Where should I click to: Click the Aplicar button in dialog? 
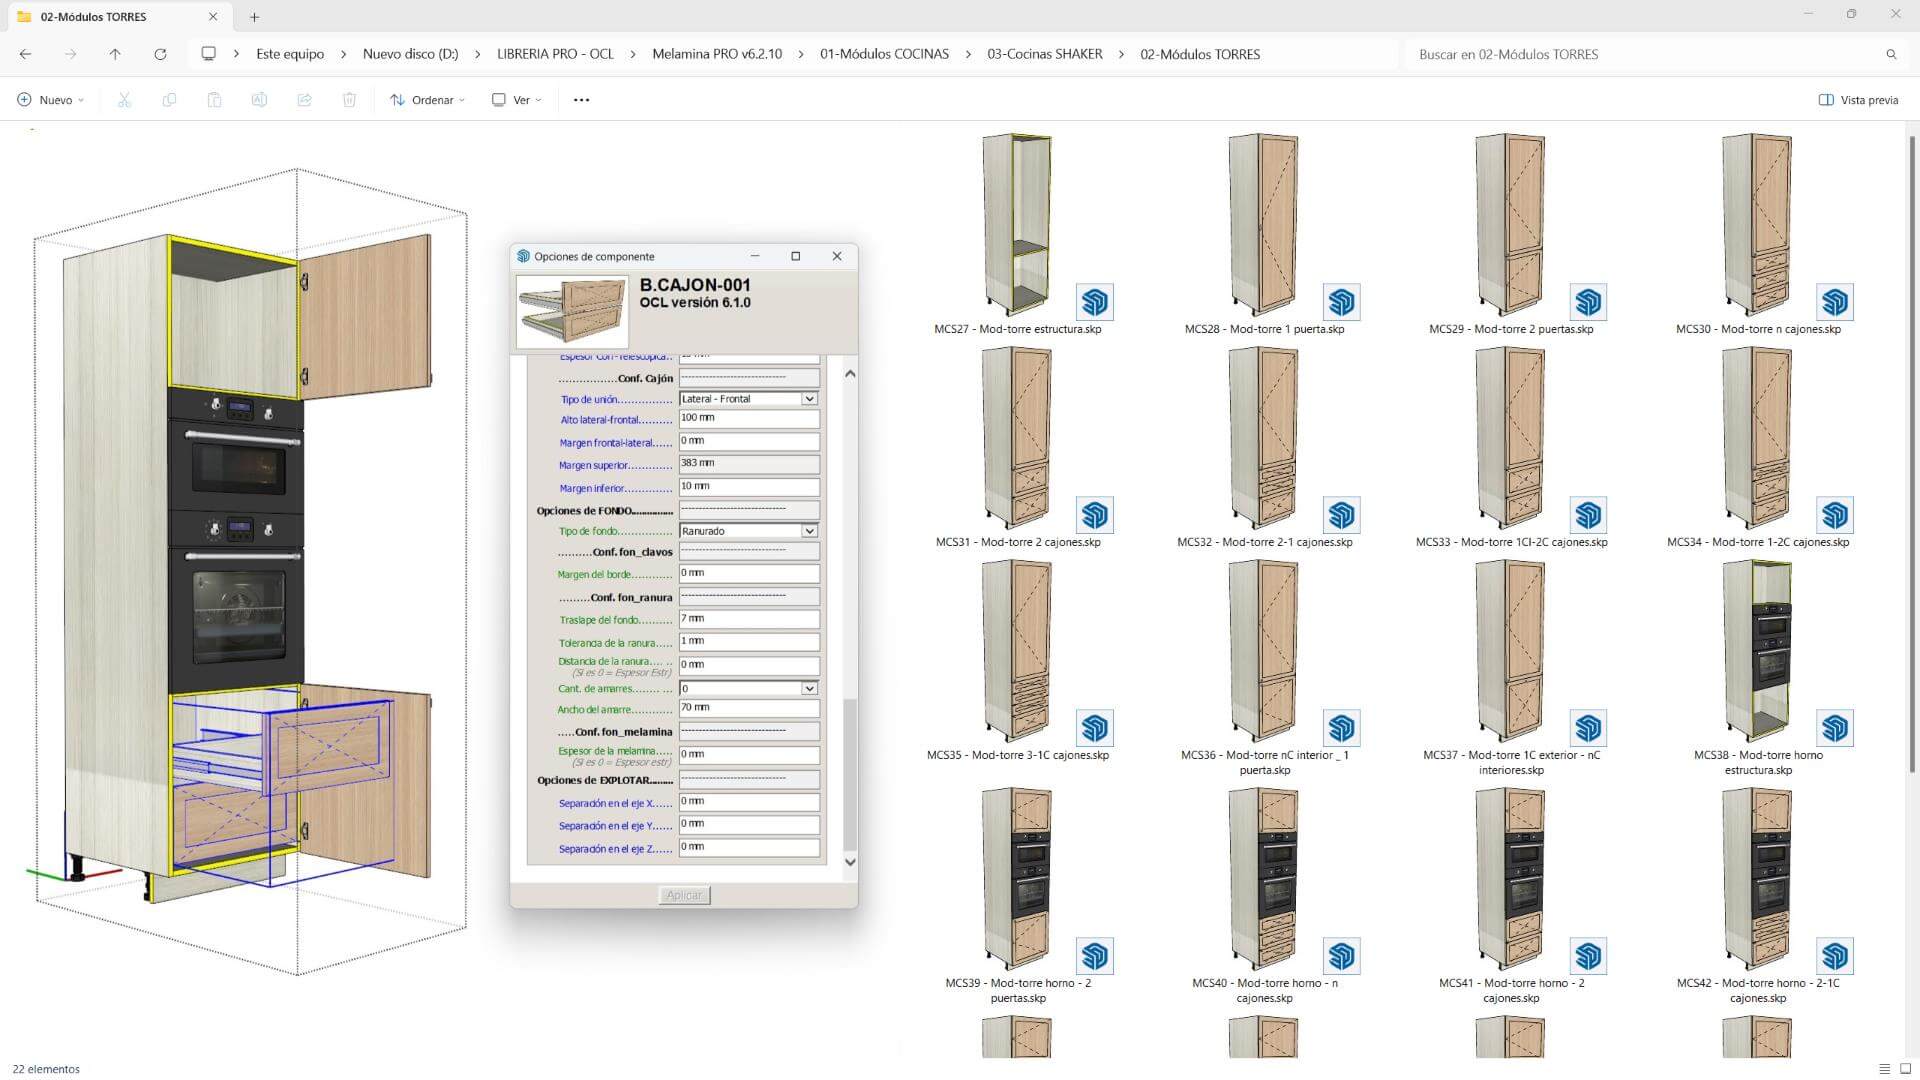click(x=684, y=895)
